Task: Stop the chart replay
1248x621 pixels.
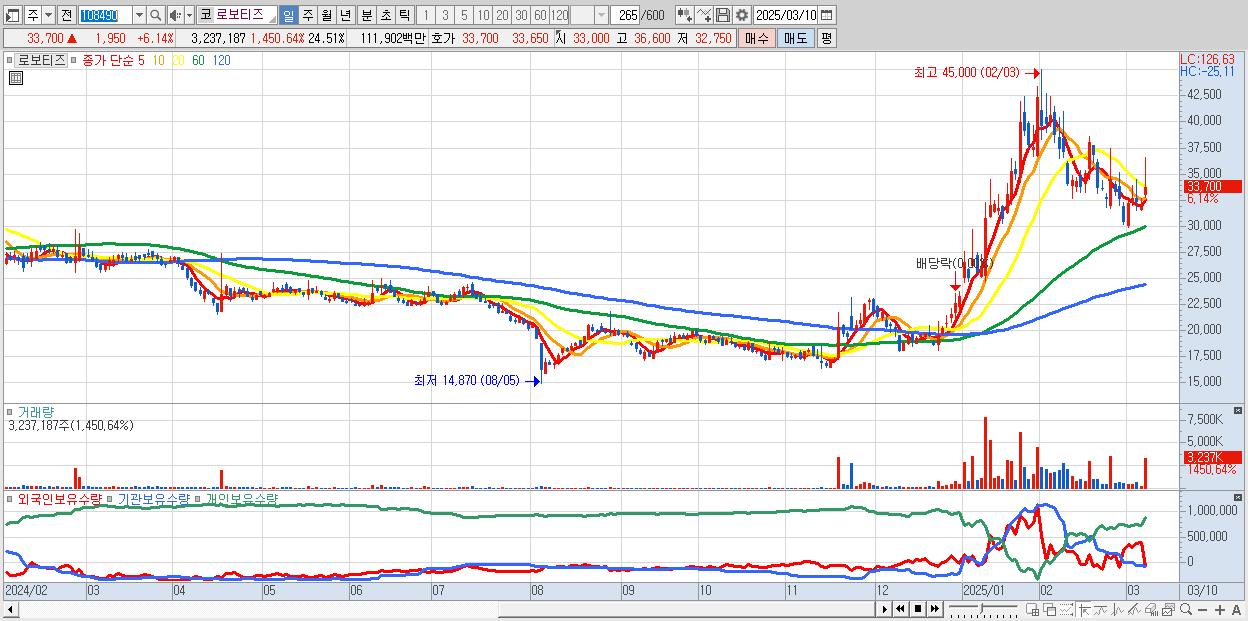Action: click(x=918, y=609)
